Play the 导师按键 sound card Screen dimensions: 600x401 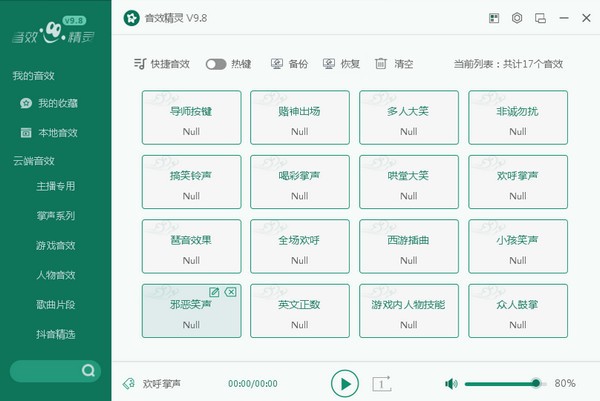click(x=191, y=117)
